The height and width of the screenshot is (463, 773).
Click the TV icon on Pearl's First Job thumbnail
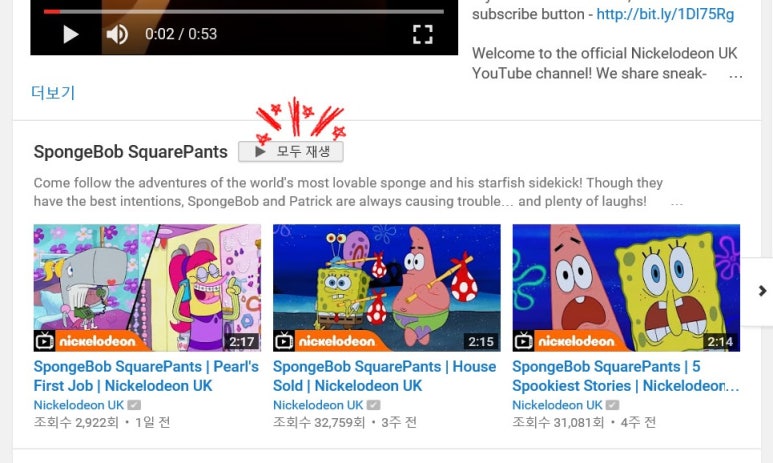(x=44, y=340)
